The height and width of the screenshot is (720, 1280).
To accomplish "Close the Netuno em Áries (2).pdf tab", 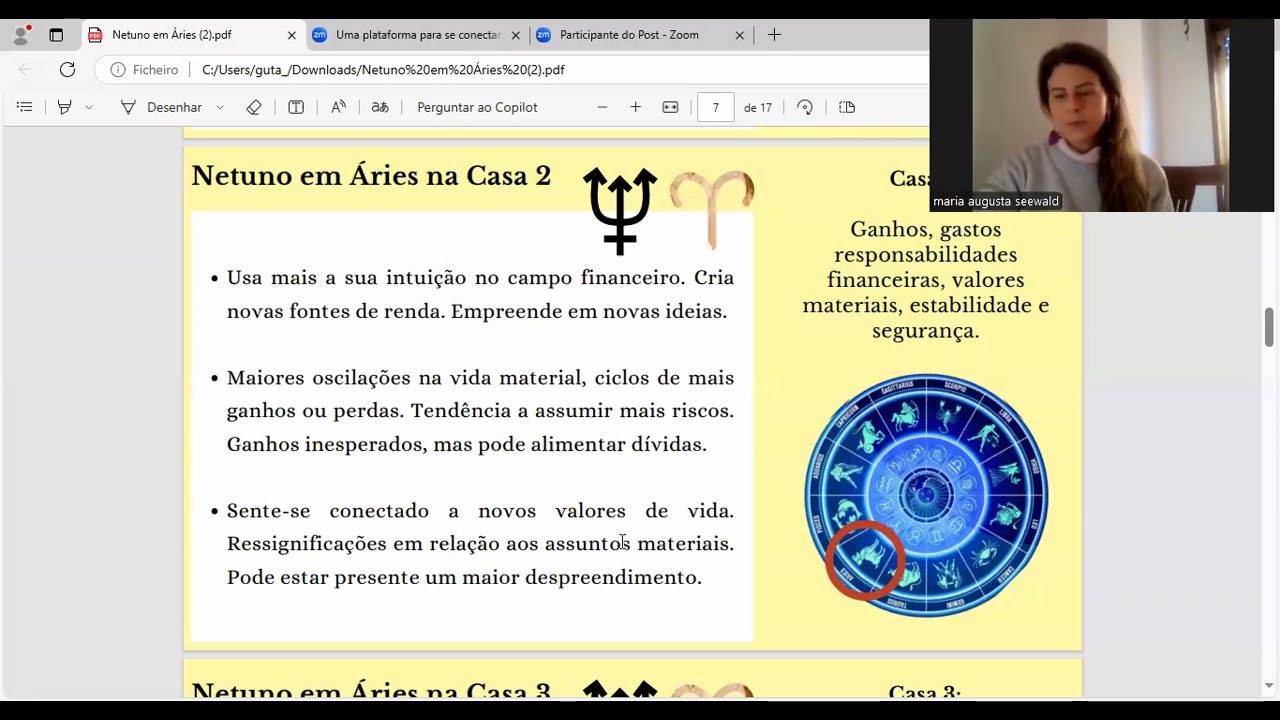I will point(291,35).
